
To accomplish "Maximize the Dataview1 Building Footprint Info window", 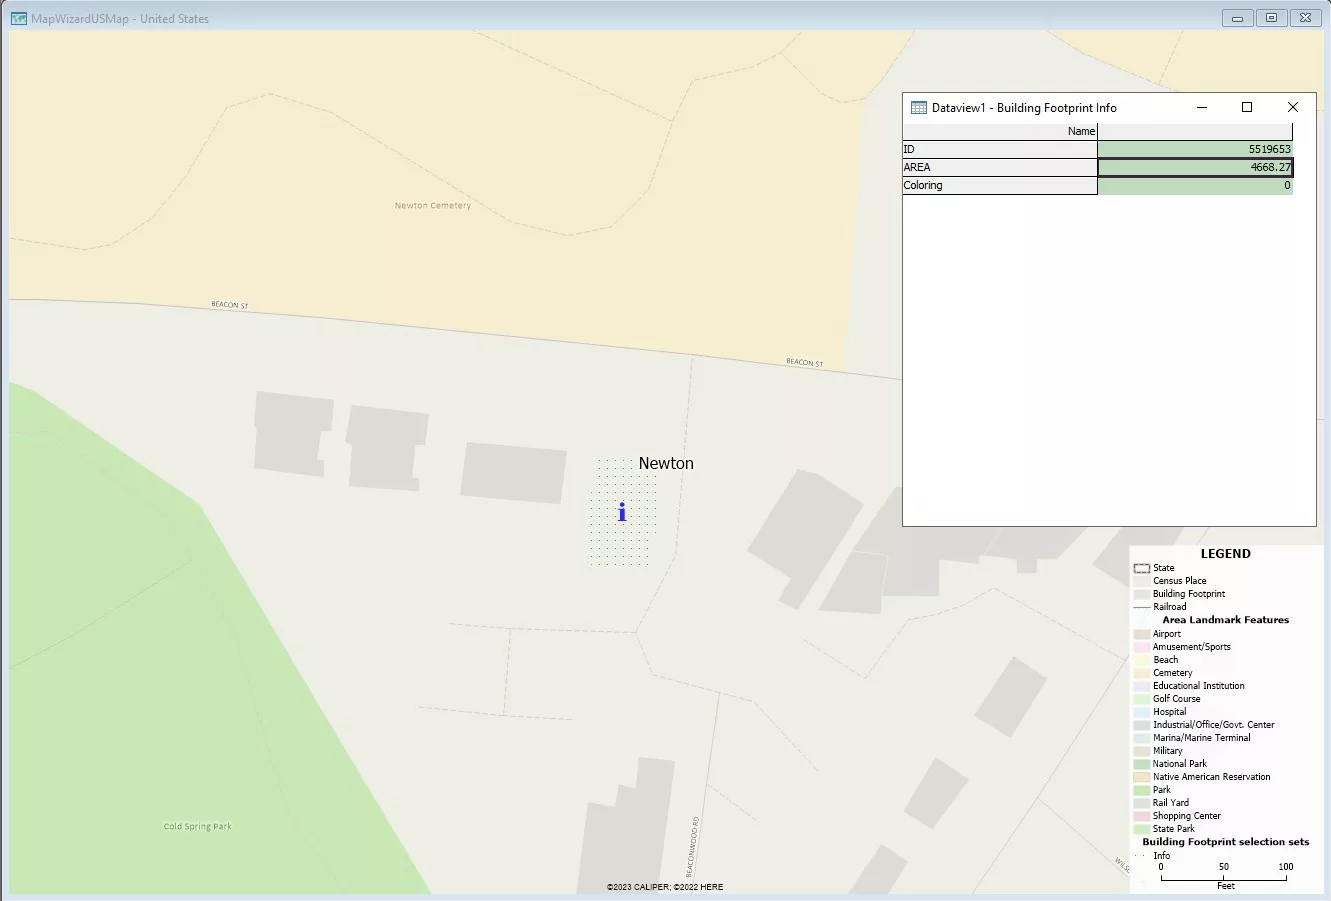I will [x=1247, y=107].
